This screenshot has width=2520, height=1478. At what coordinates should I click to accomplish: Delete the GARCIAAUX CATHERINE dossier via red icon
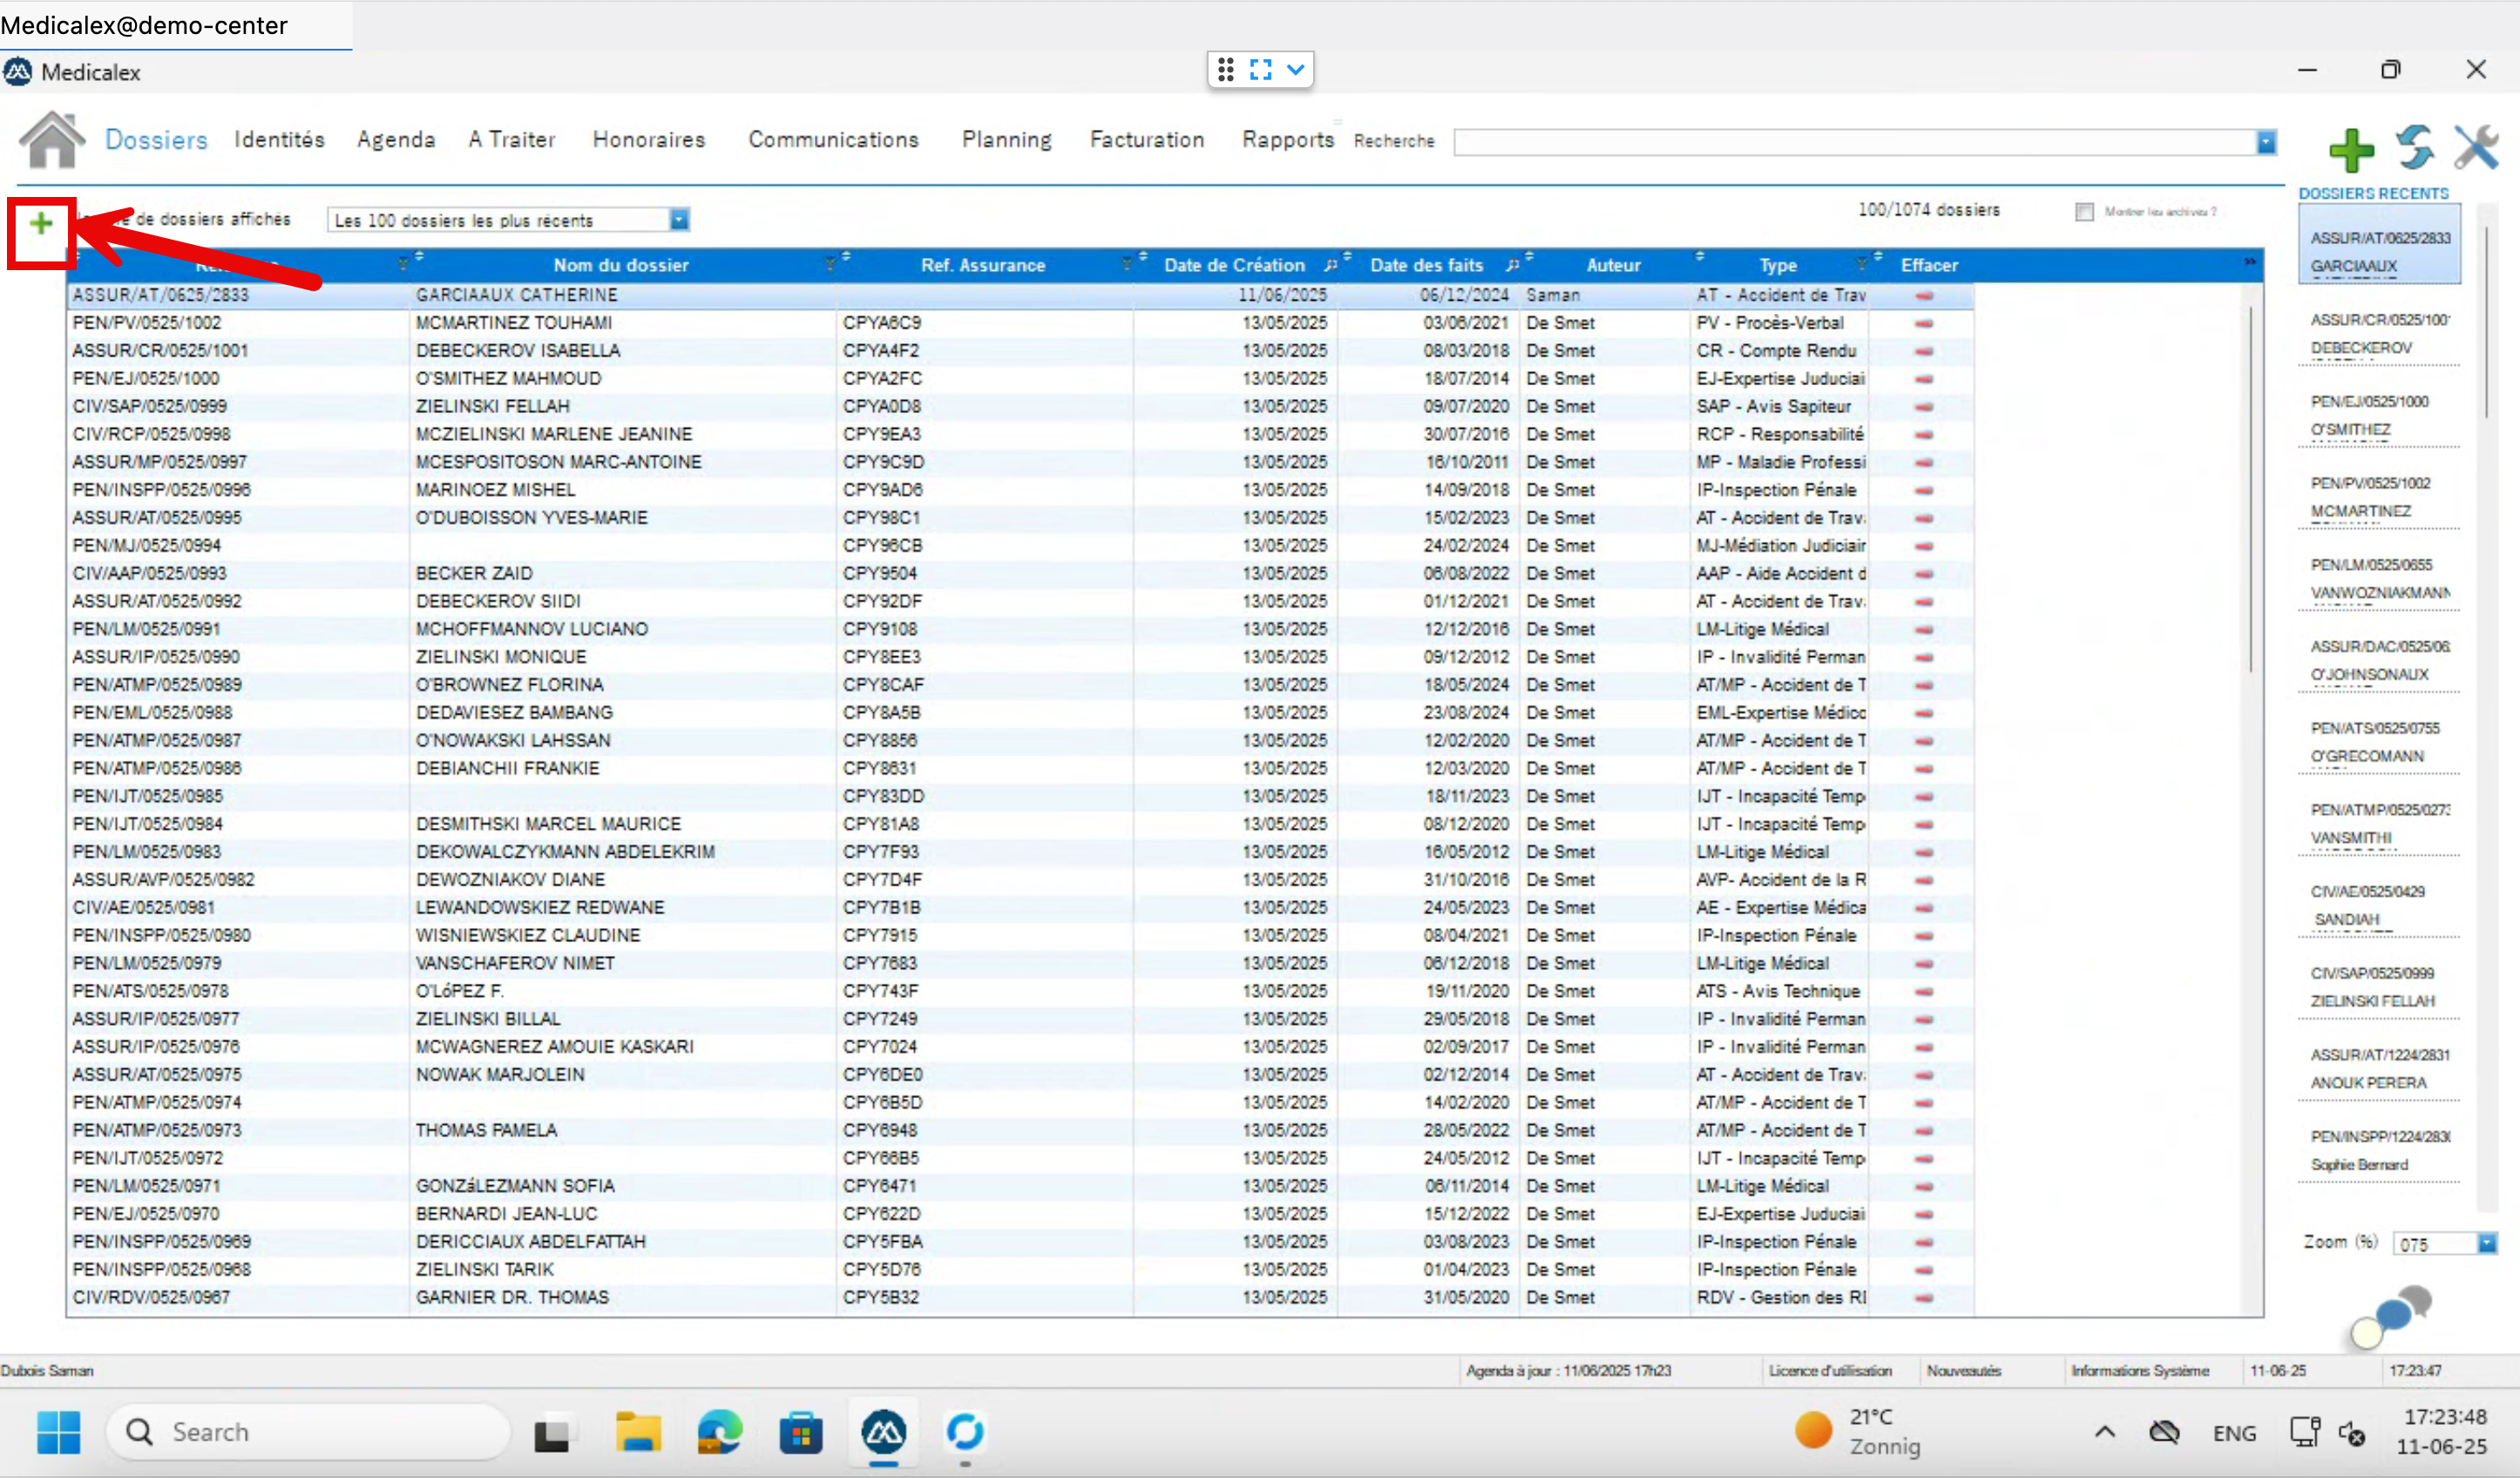pyautogui.click(x=1924, y=296)
